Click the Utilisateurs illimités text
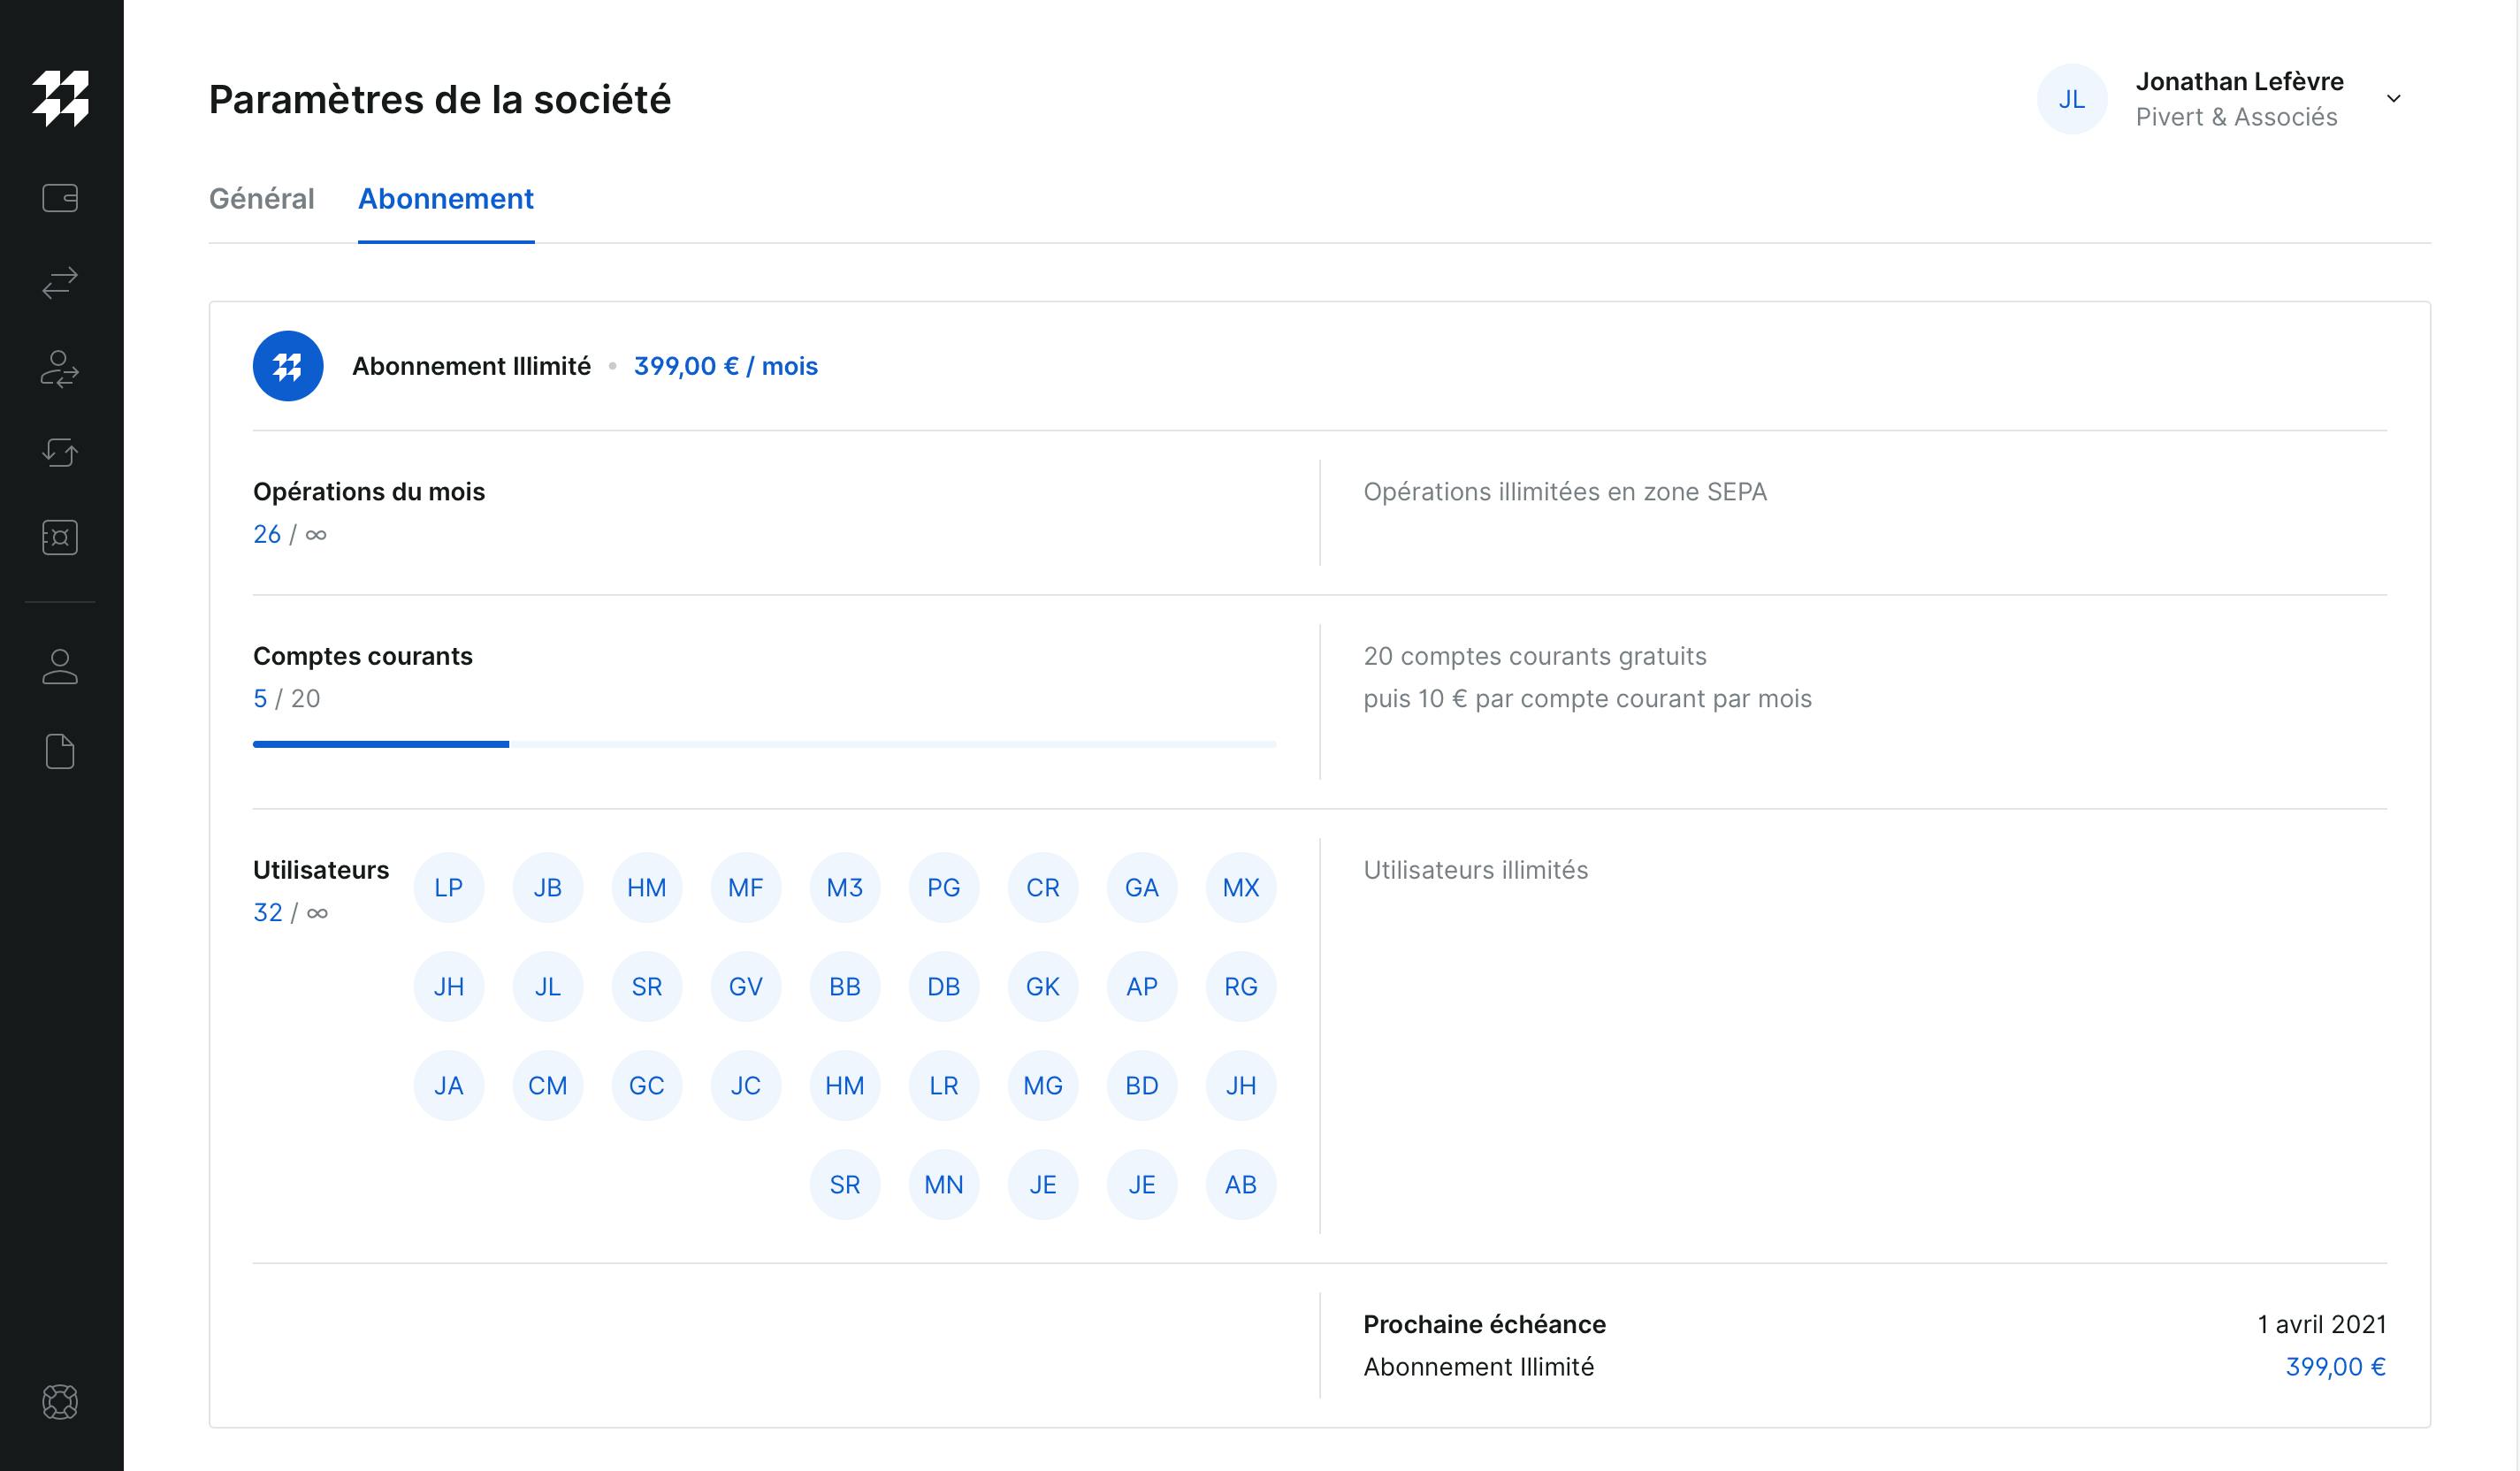The width and height of the screenshot is (2520, 1471). 1475,869
